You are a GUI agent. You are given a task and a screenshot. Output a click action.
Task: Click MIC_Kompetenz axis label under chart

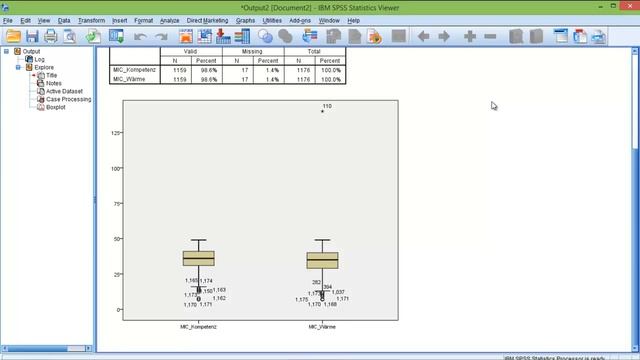point(198,327)
